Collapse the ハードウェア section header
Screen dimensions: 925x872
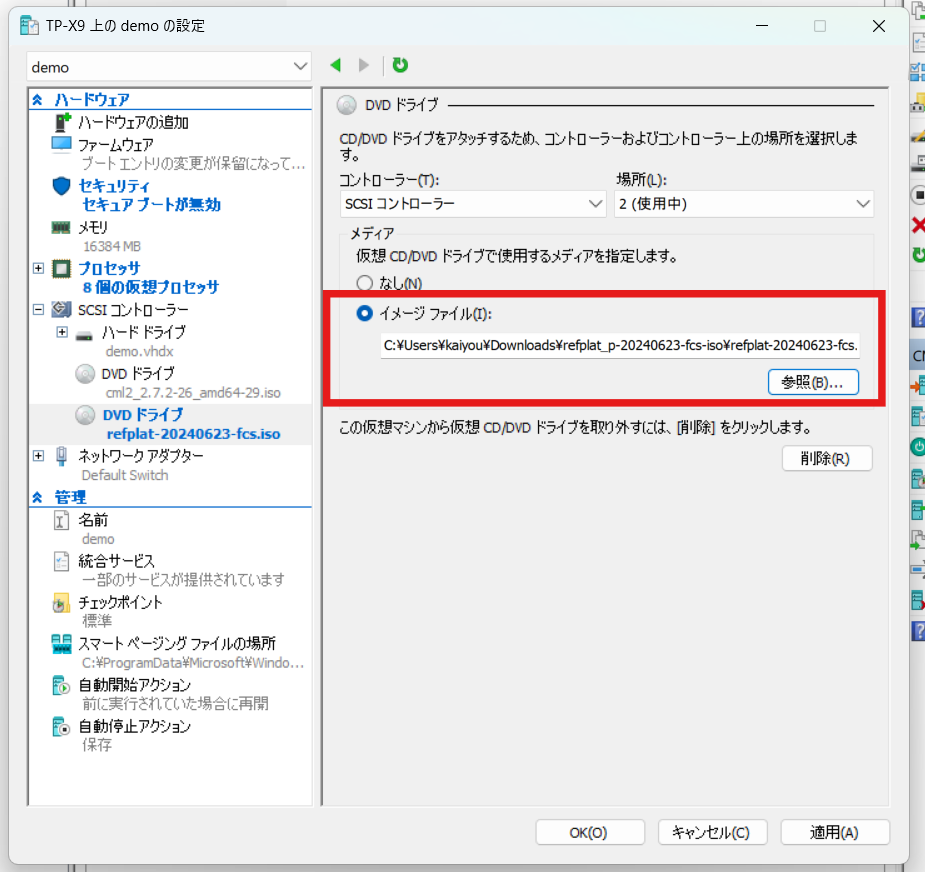(x=37, y=100)
